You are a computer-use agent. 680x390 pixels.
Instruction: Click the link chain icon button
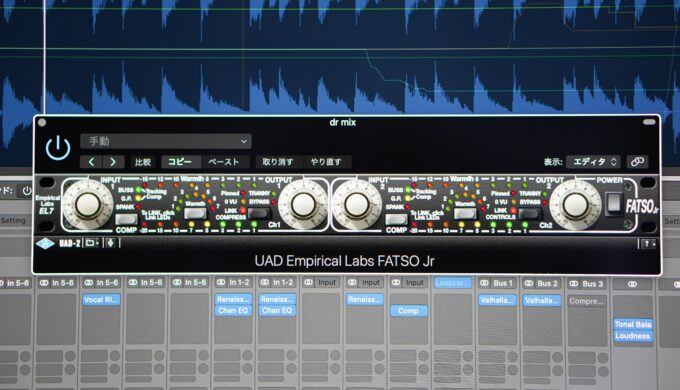pyautogui.click(x=637, y=162)
